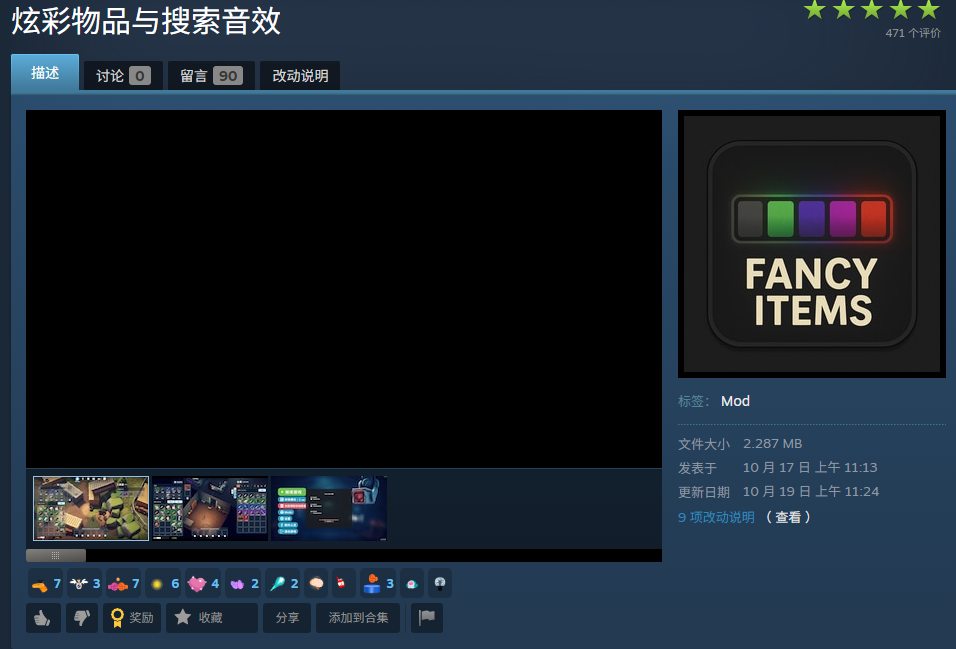This screenshot has width=956, height=649.
Task: Click the flag icon to report this mod
Action: pos(426,618)
